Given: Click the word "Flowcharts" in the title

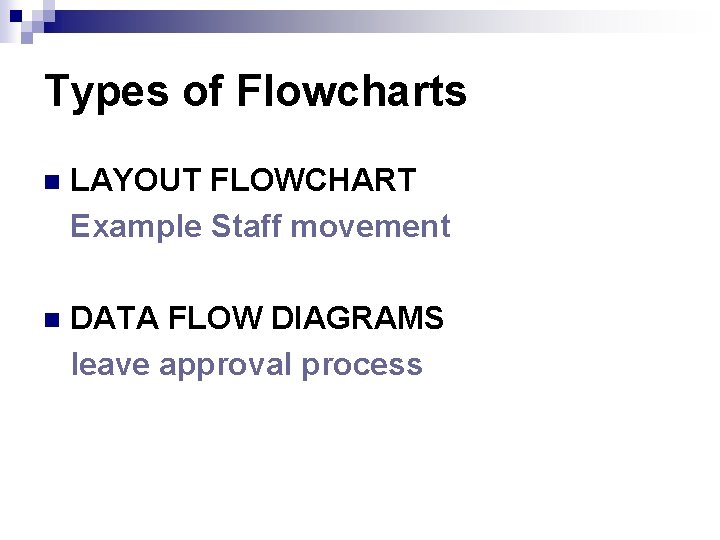Looking at the screenshot, I should pyautogui.click(x=352, y=92).
